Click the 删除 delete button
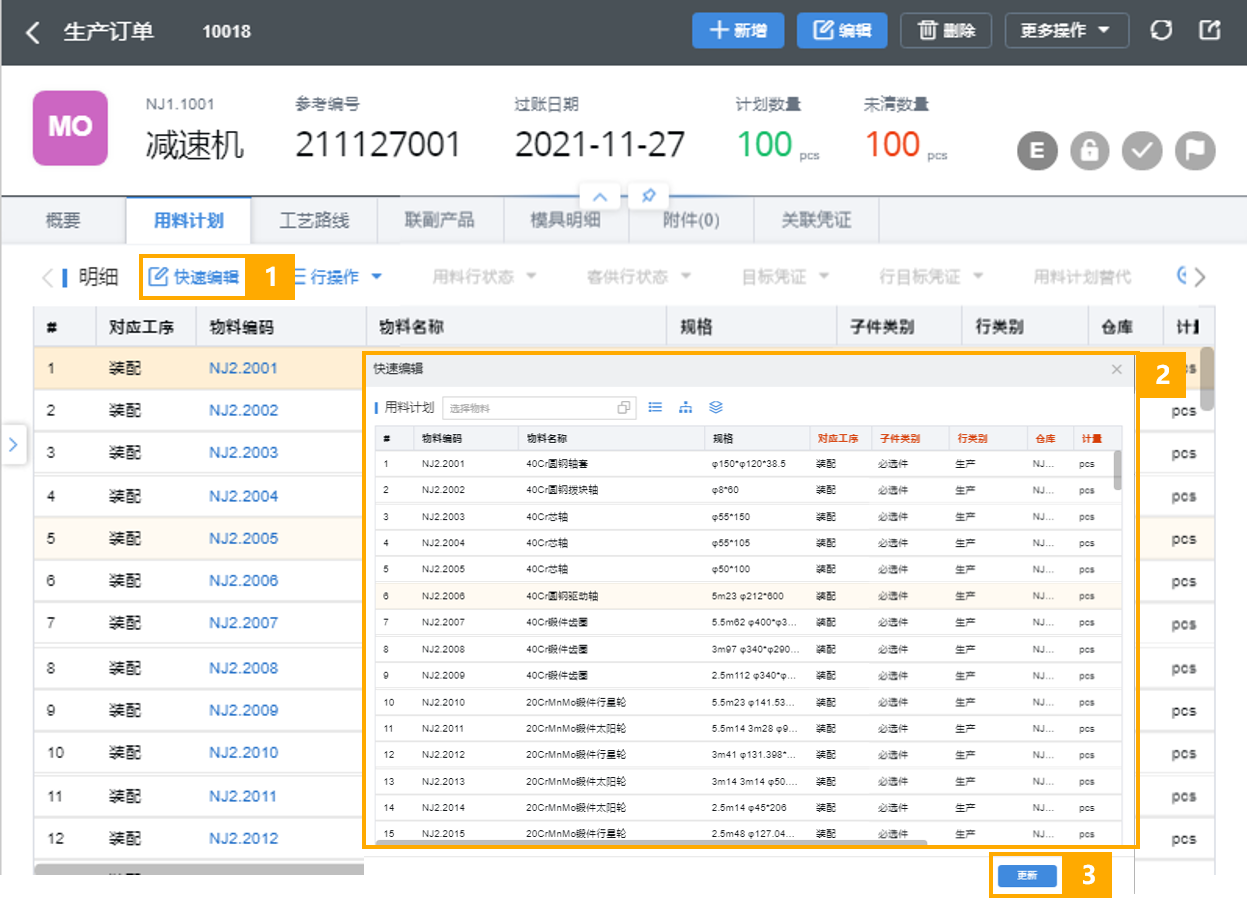This screenshot has width=1247, height=906. click(x=946, y=31)
